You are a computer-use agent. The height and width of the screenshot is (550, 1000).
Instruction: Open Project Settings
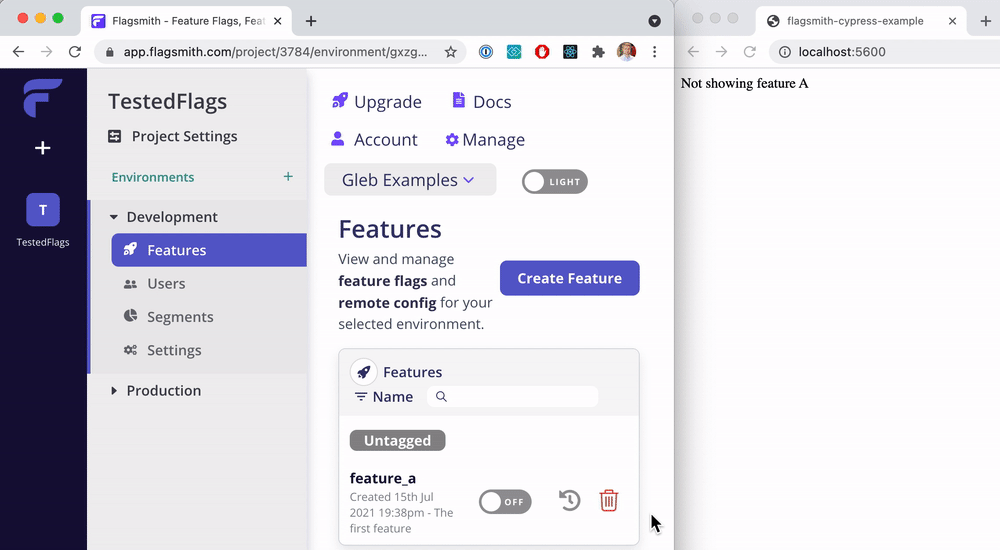[173, 137]
